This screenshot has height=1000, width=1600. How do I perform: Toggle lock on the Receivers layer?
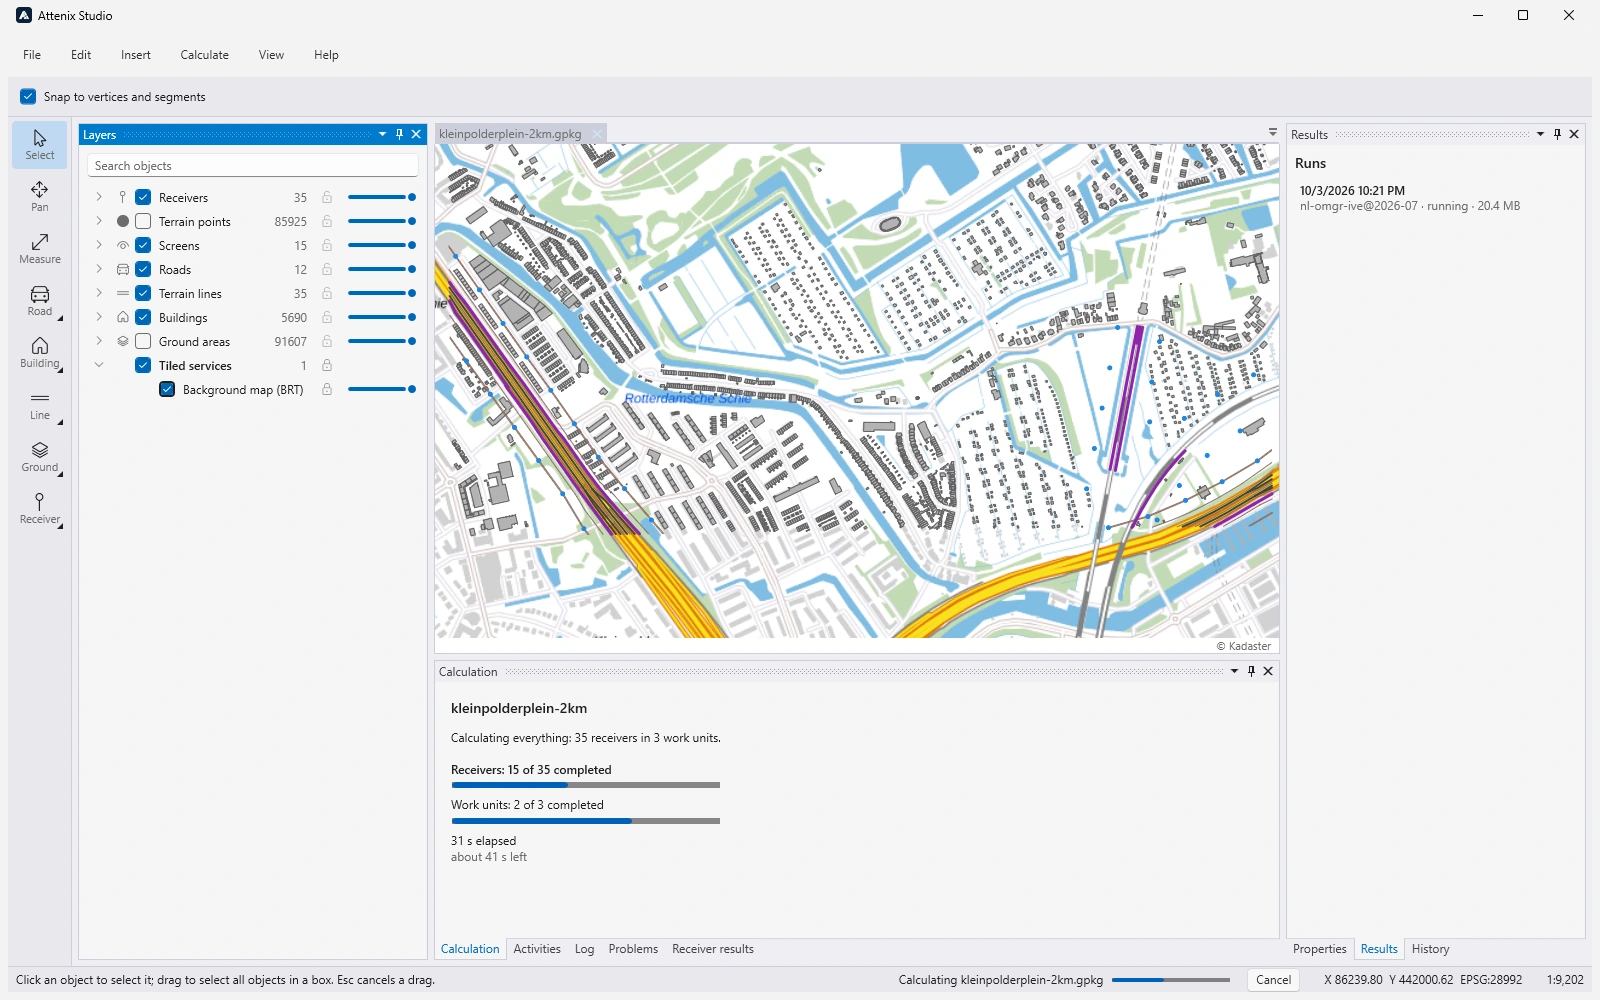point(327,197)
